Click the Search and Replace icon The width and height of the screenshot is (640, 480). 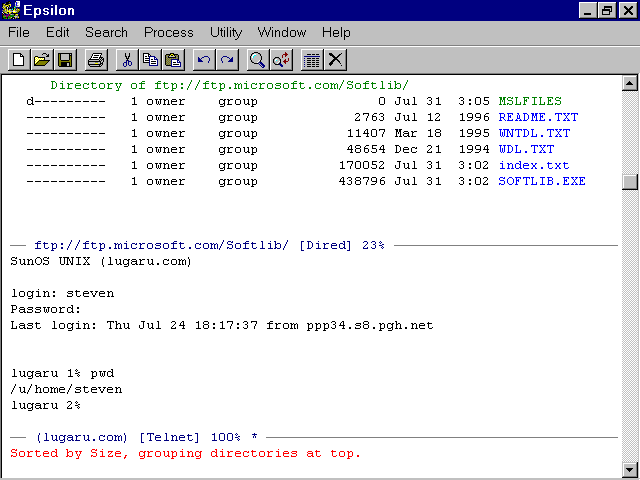click(281, 60)
